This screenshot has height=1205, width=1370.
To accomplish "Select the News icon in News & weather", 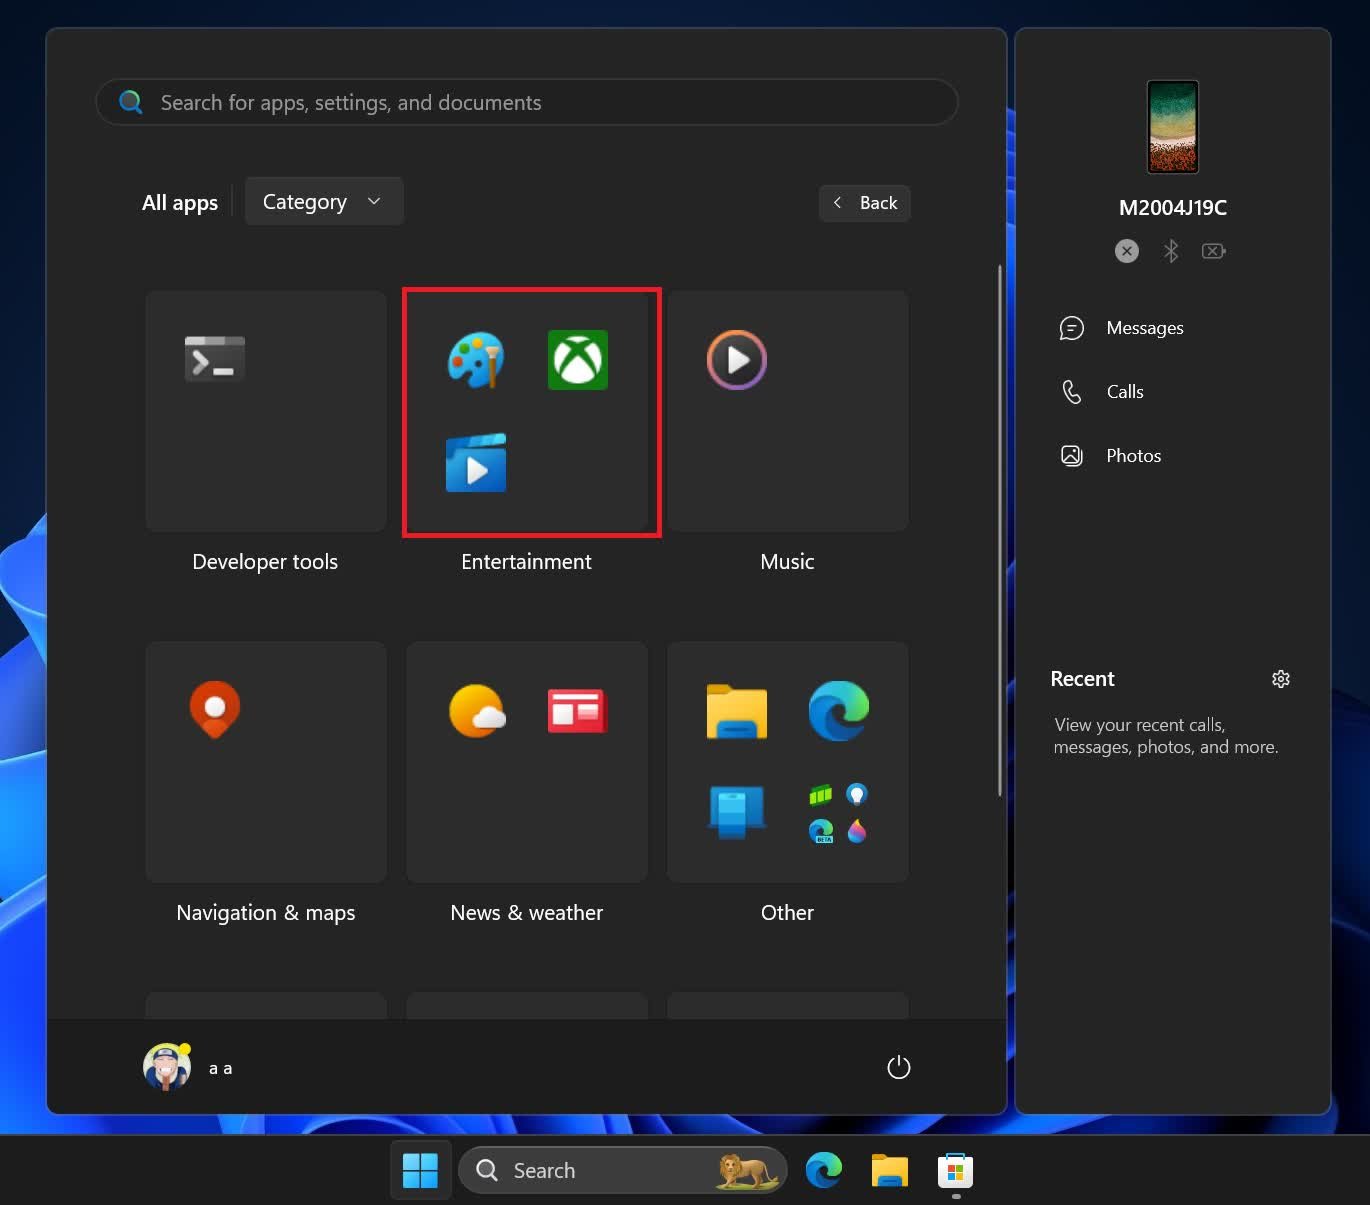I will click(578, 711).
